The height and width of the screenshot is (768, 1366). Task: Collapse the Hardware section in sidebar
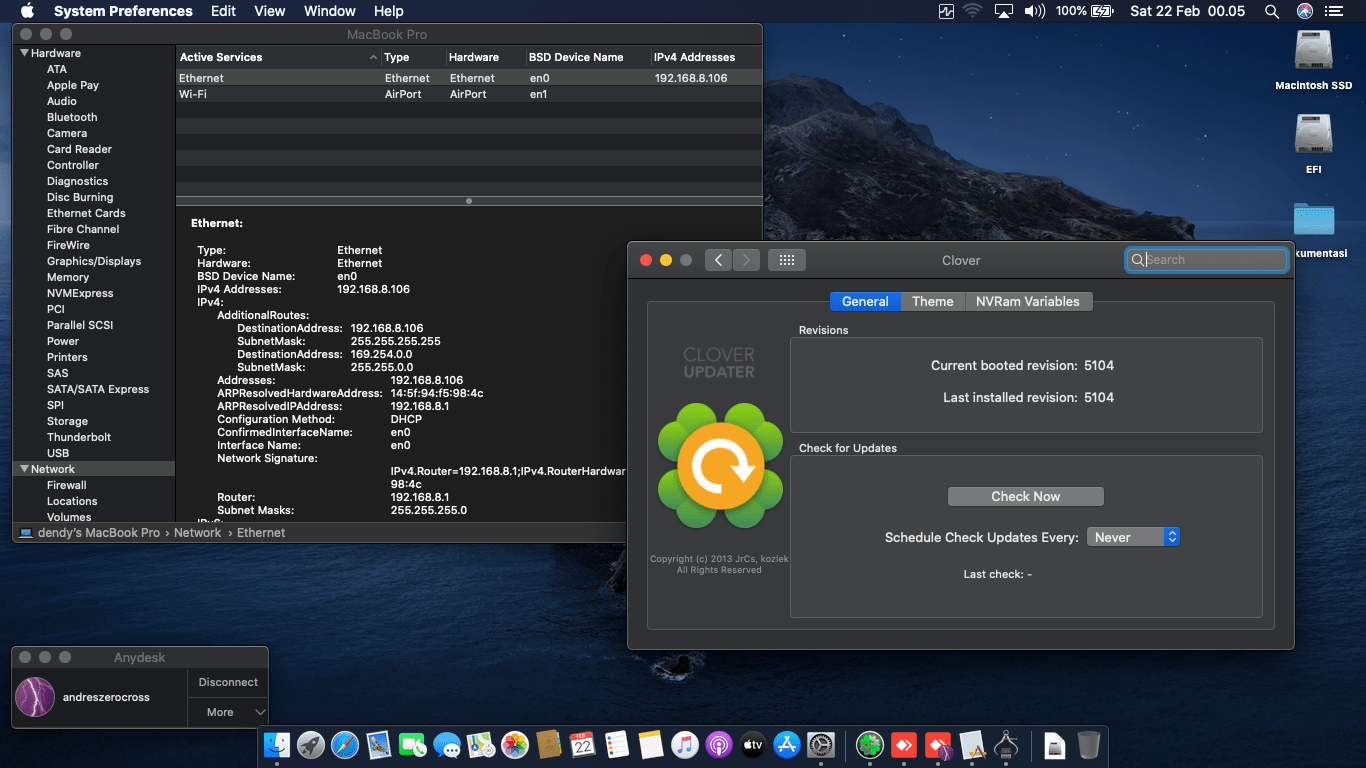pos(25,53)
